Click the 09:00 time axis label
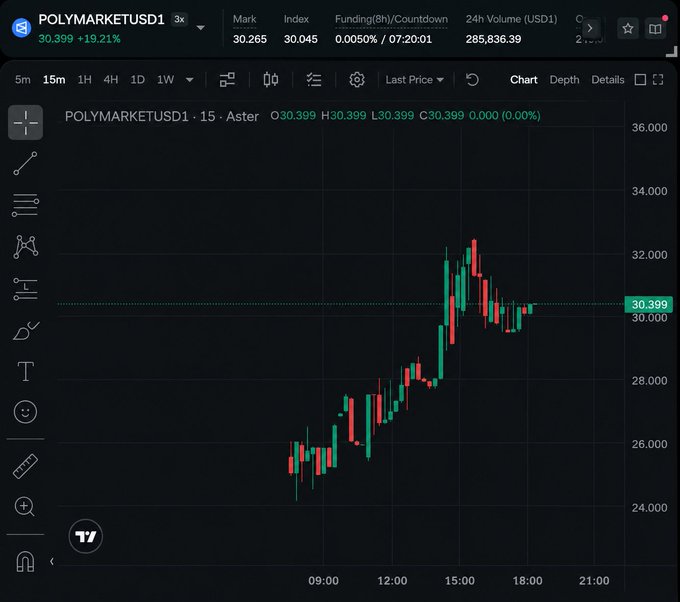Image resolution: width=680 pixels, height=602 pixels. (324, 580)
